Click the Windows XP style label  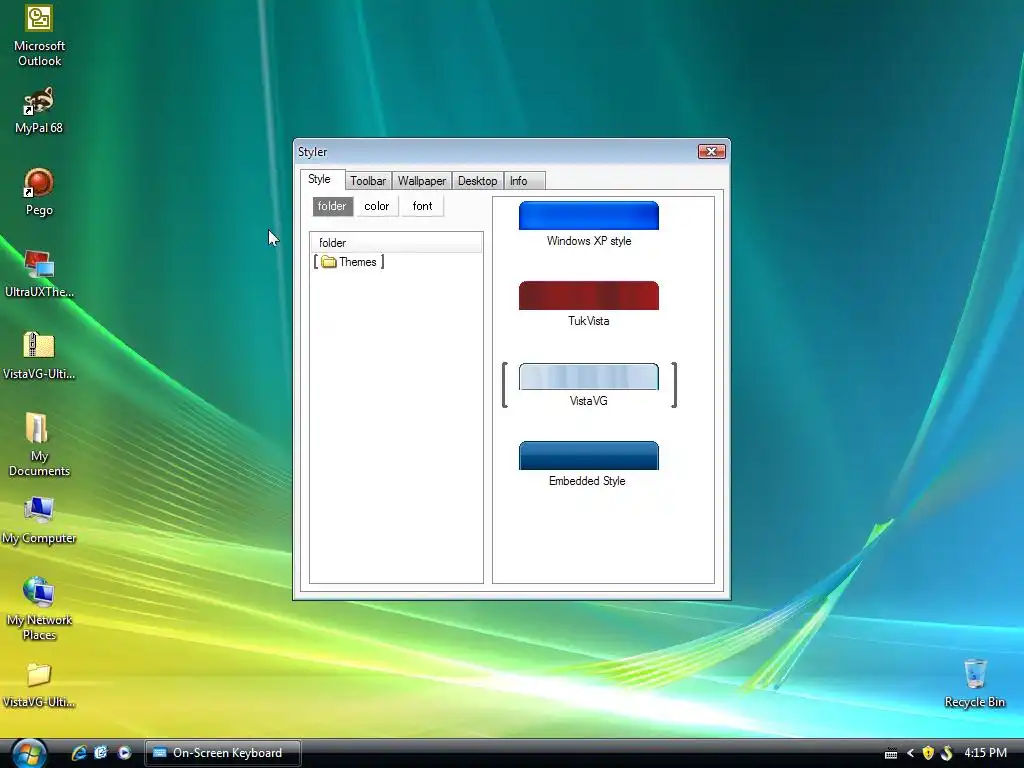coord(589,241)
